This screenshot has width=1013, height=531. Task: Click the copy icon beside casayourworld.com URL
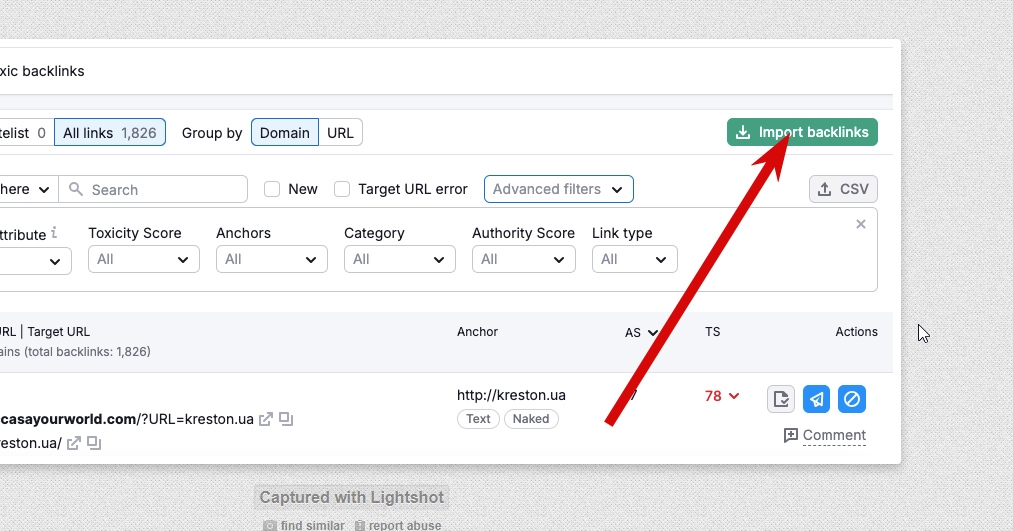tap(285, 419)
